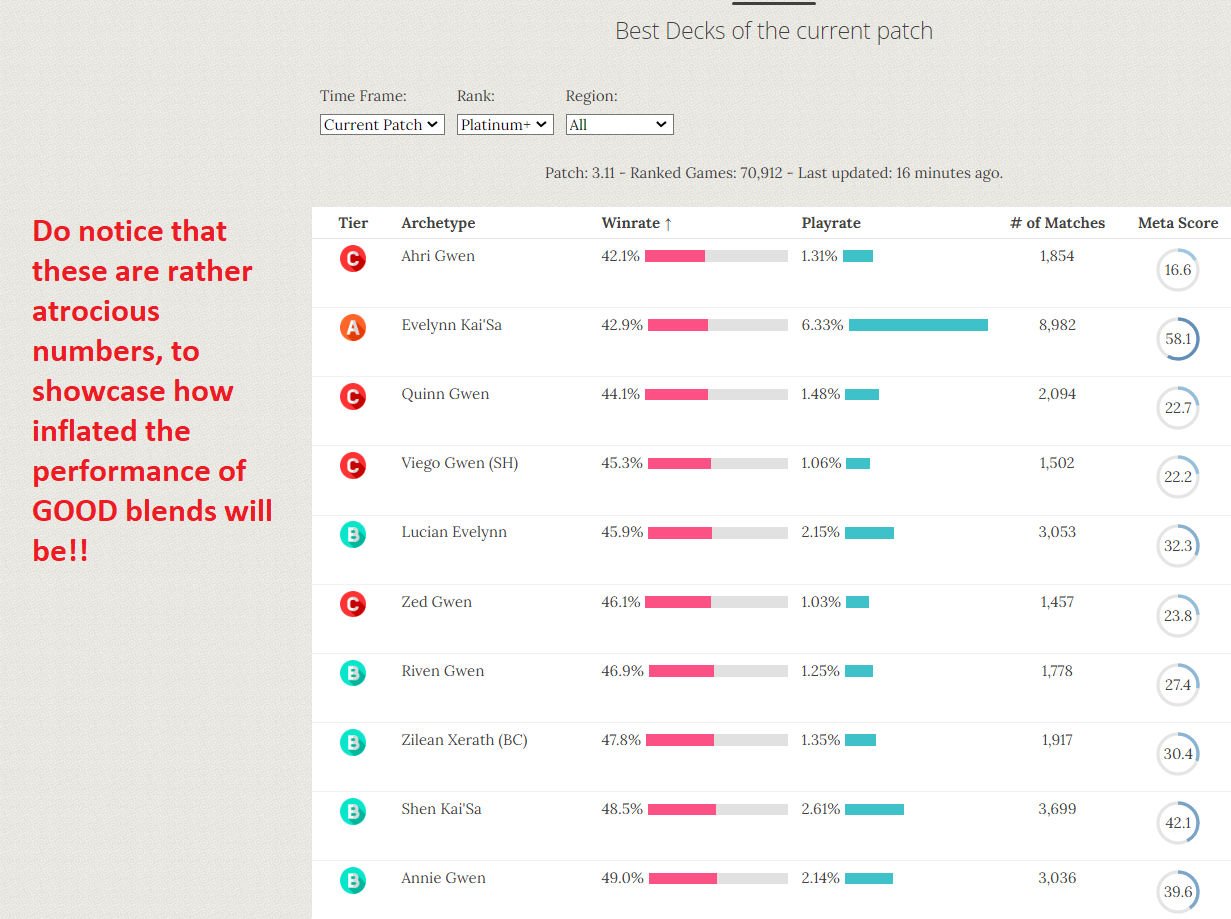1231x919 pixels.
Task: Click the 1.06% playrate value for Viego Gwen
Action: 821,463
